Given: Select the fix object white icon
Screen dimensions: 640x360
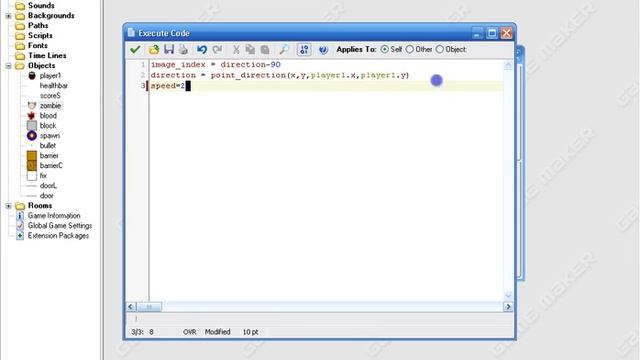Looking at the screenshot, I should (32, 176).
